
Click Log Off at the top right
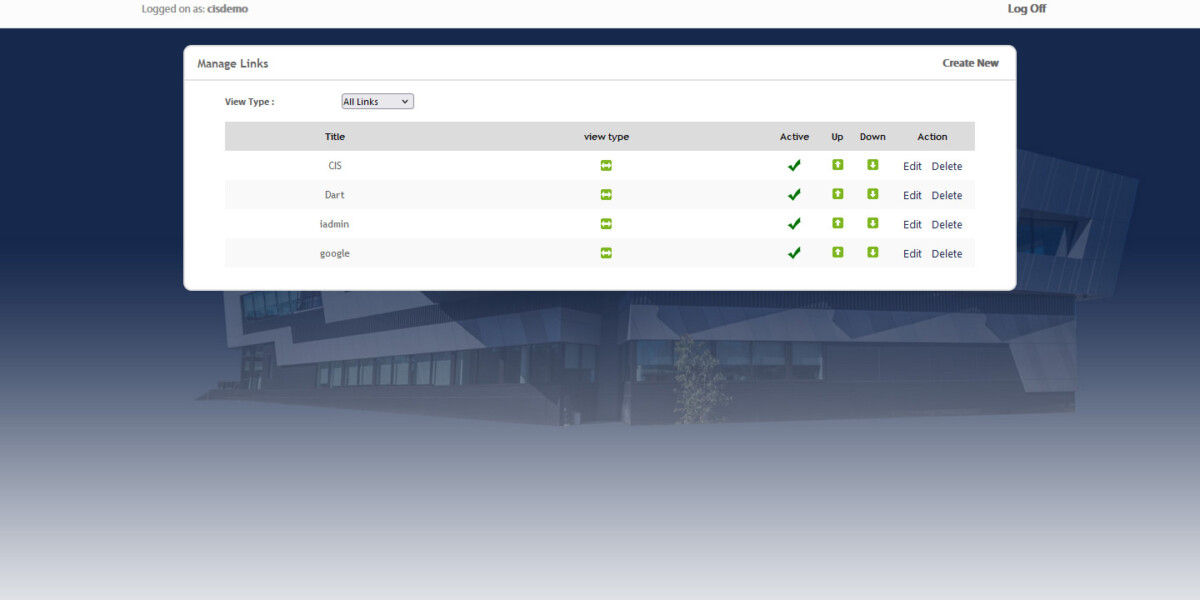coord(1026,9)
